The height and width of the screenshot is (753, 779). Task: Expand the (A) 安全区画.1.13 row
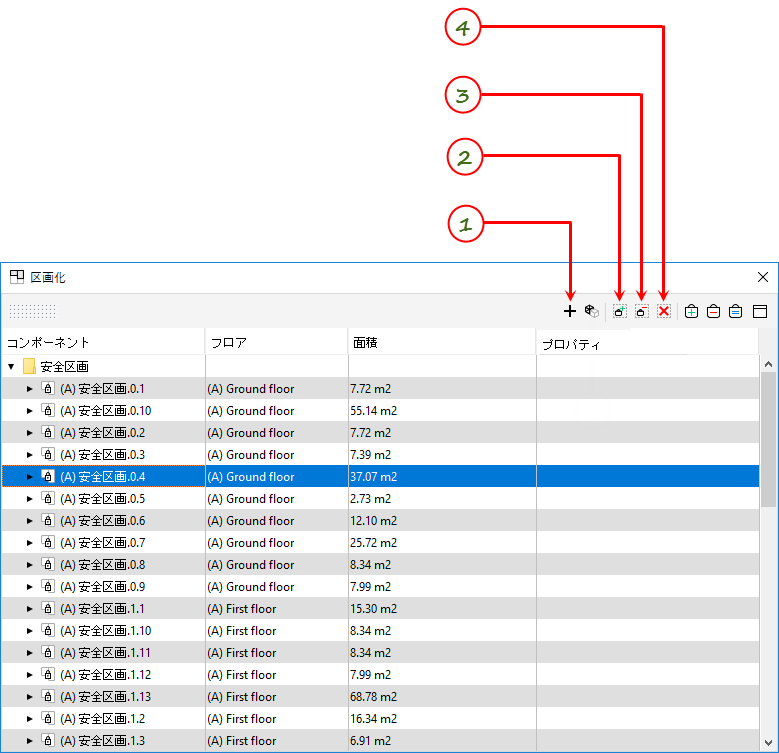(x=29, y=697)
